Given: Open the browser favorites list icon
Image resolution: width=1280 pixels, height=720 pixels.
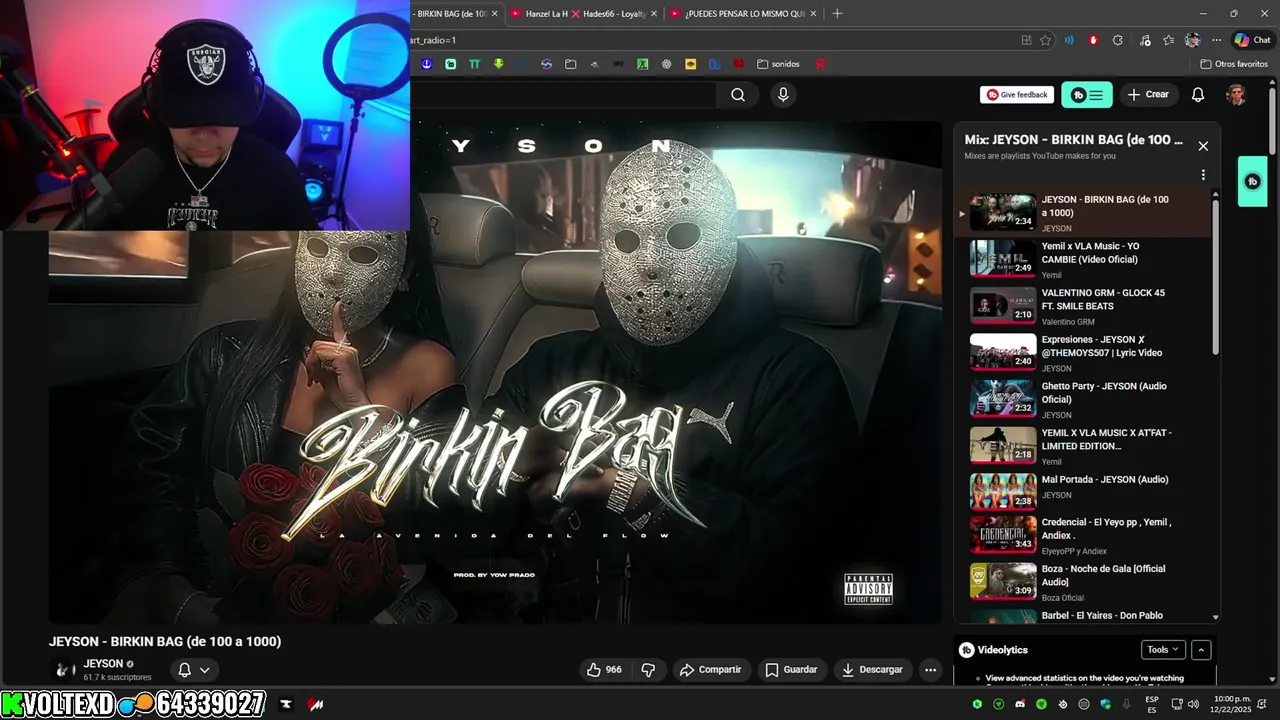Looking at the screenshot, I should coord(1168,40).
